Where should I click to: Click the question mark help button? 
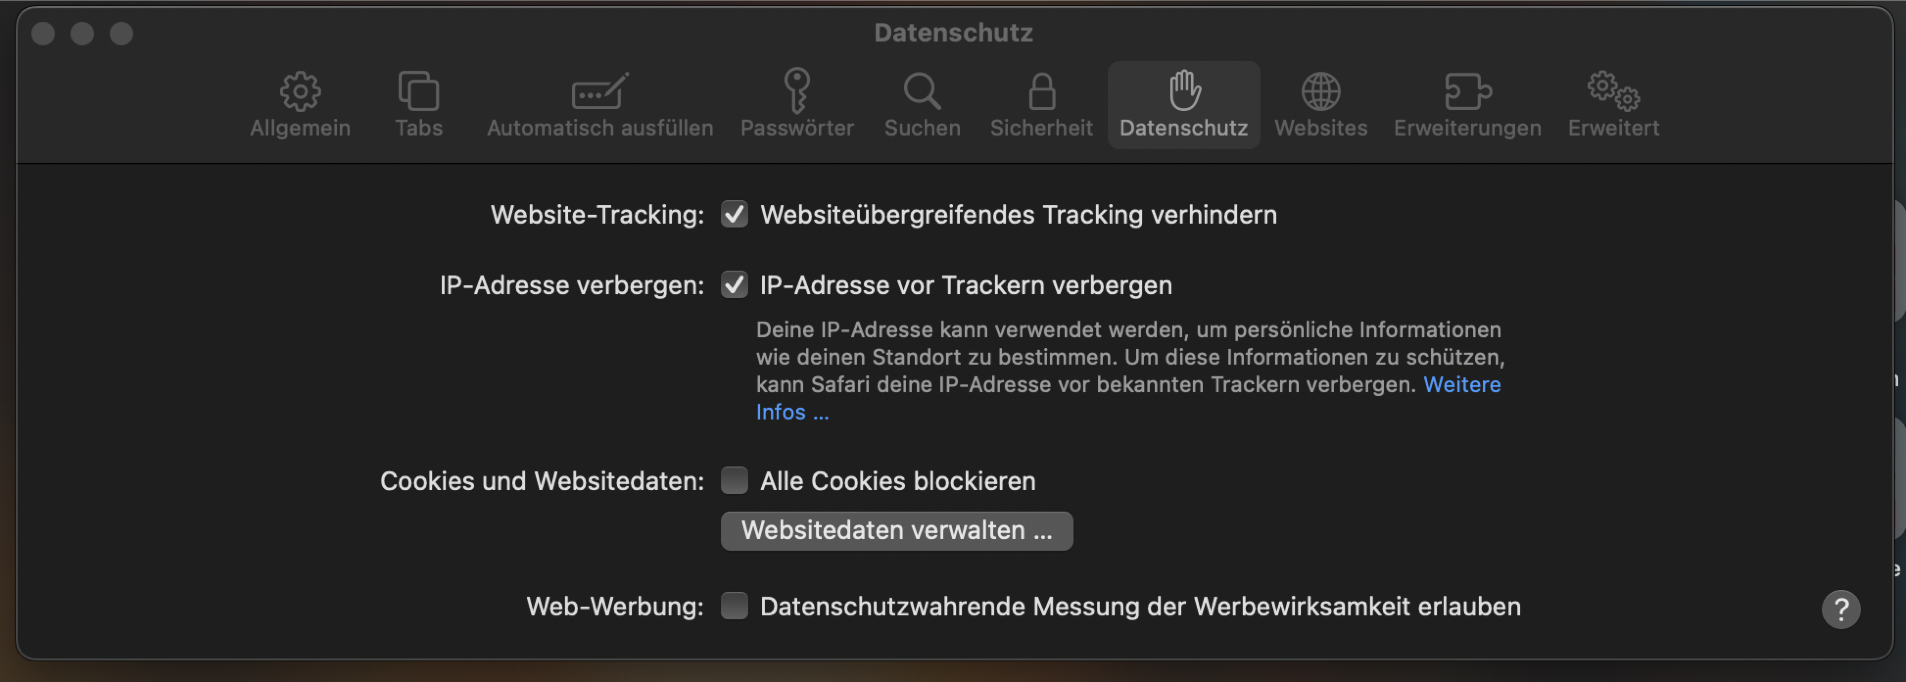1841,609
